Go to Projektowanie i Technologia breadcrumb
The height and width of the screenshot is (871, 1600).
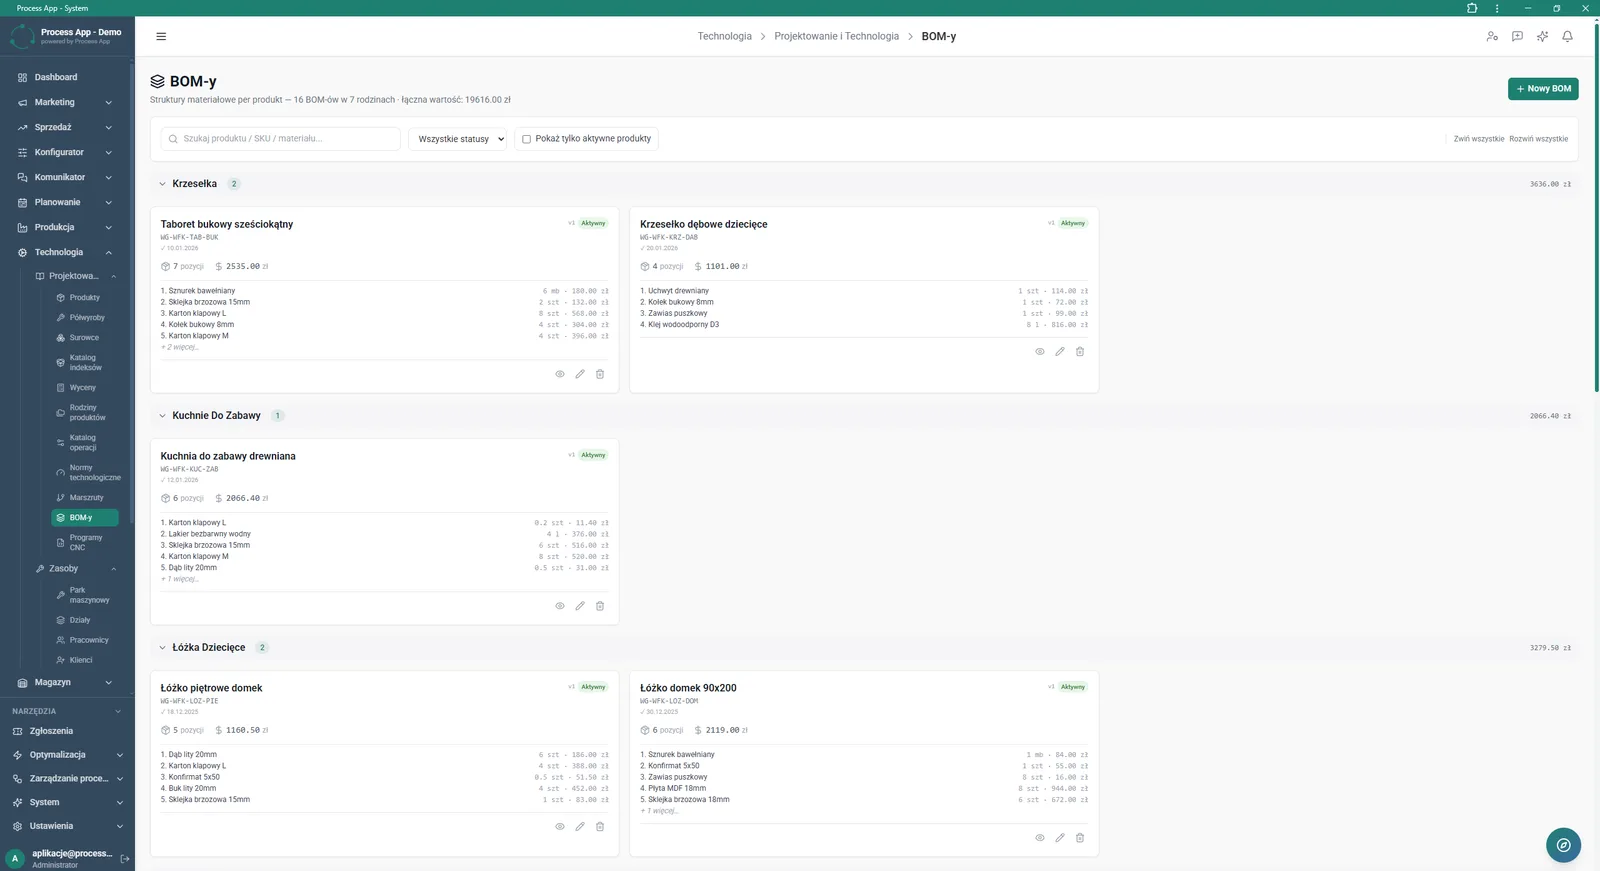[837, 37]
